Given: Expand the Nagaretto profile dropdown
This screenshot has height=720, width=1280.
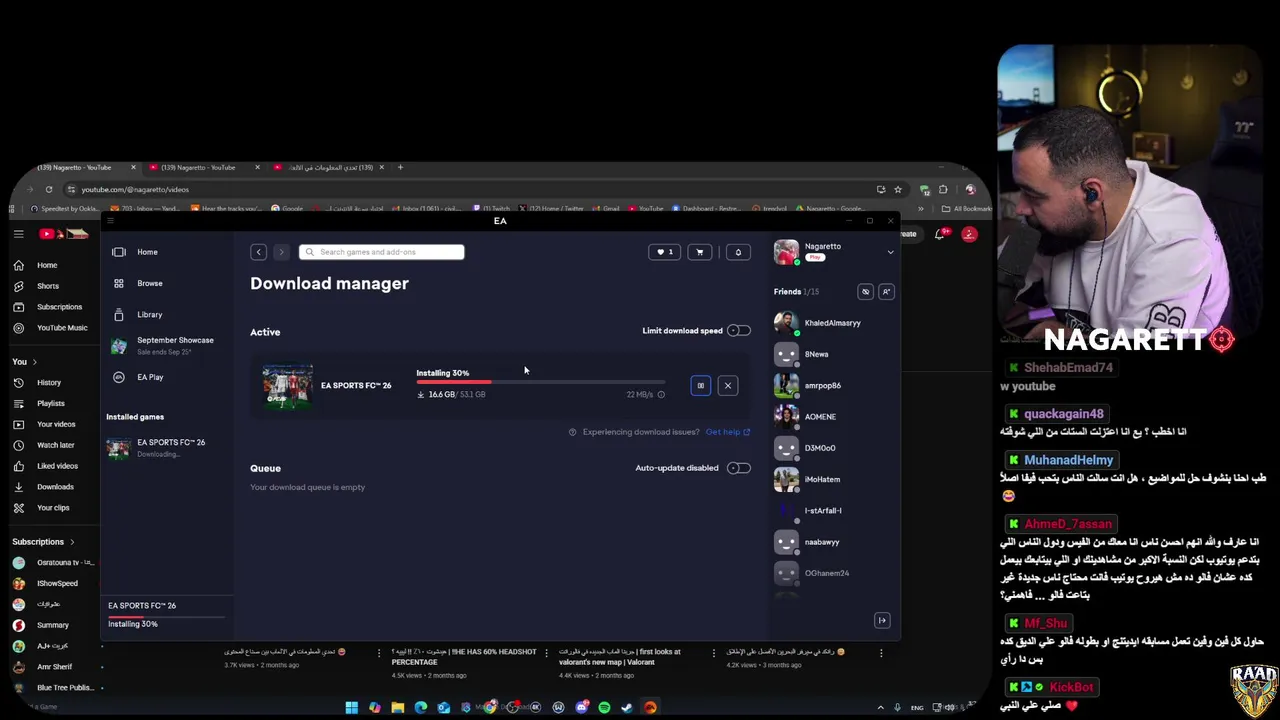Looking at the screenshot, I should (890, 252).
